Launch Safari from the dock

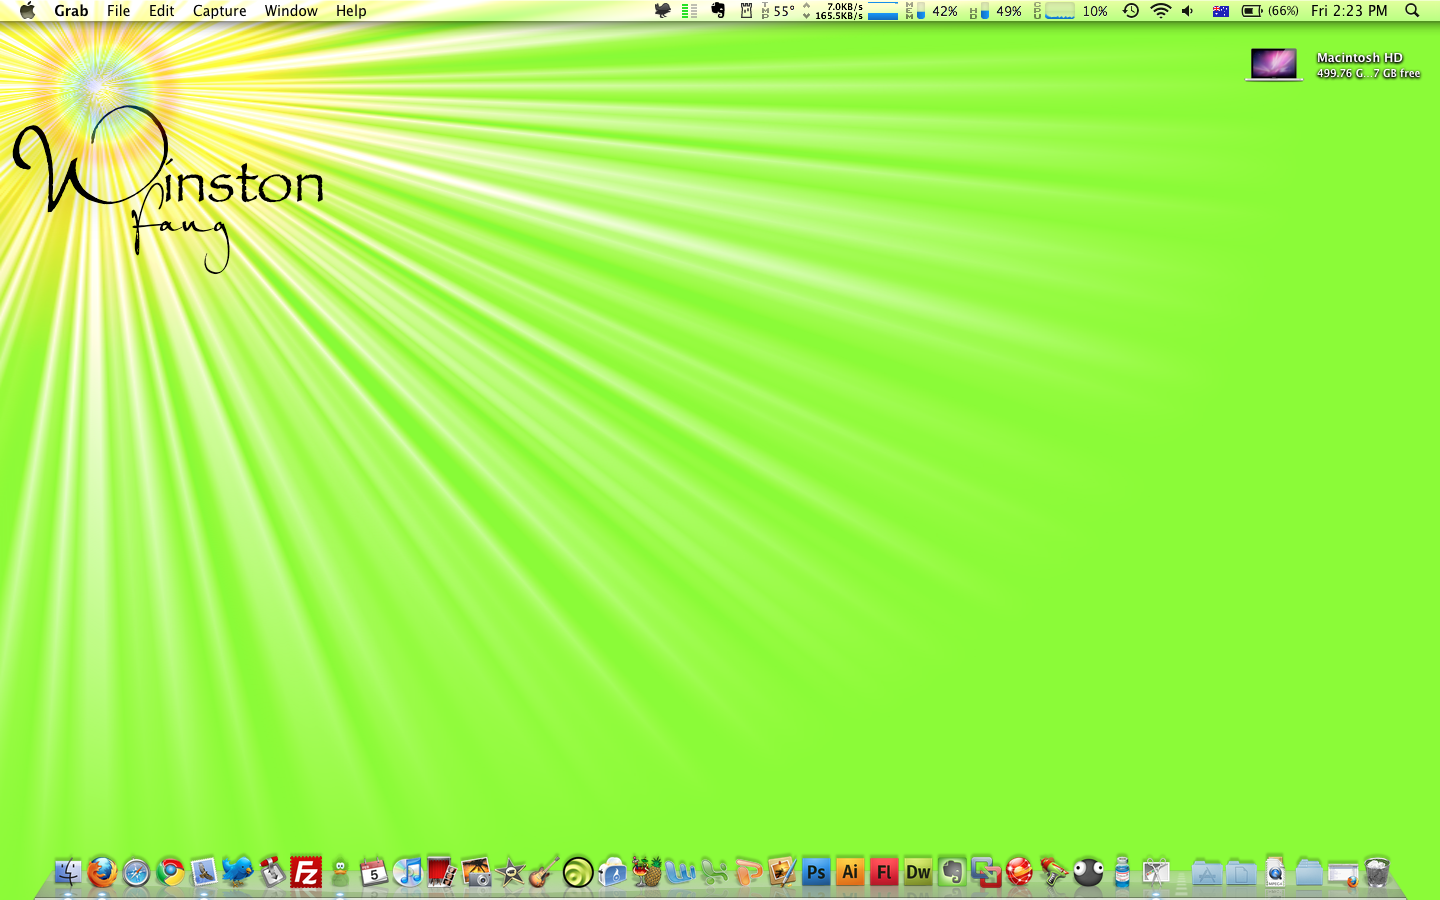(x=136, y=872)
